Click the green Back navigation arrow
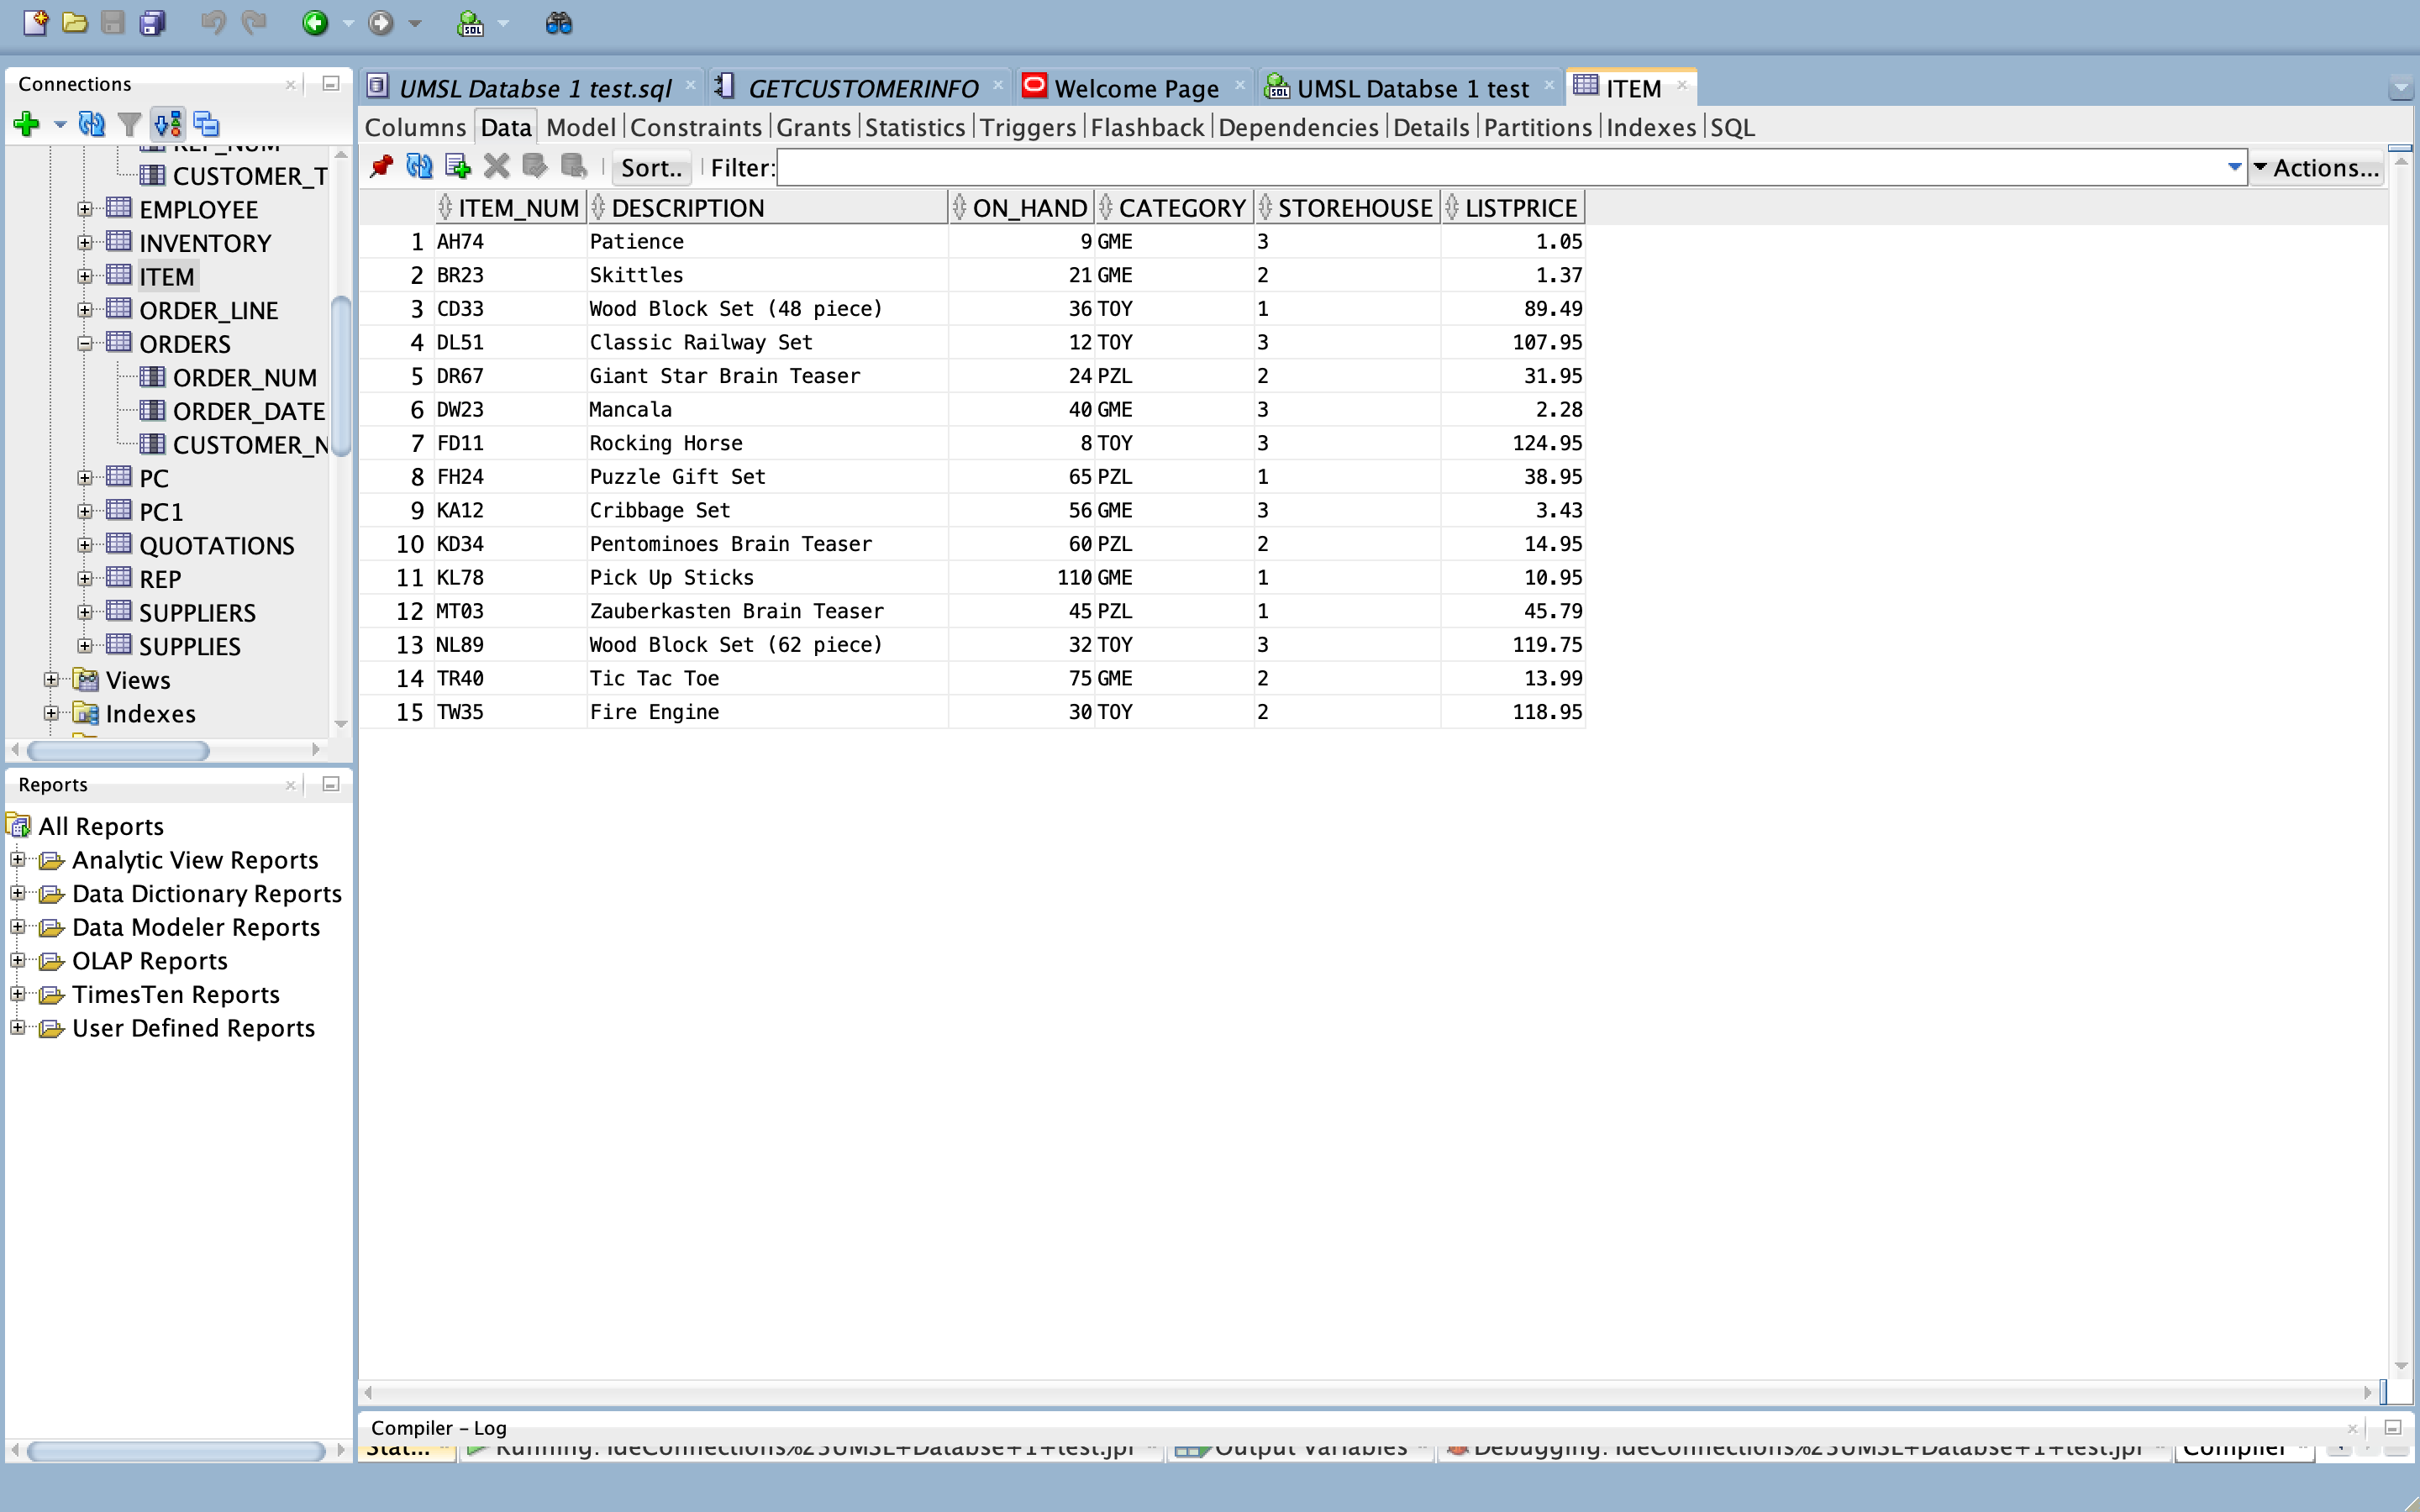Image resolution: width=2420 pixels, height=1512 pixels. [x=315, y=23]
